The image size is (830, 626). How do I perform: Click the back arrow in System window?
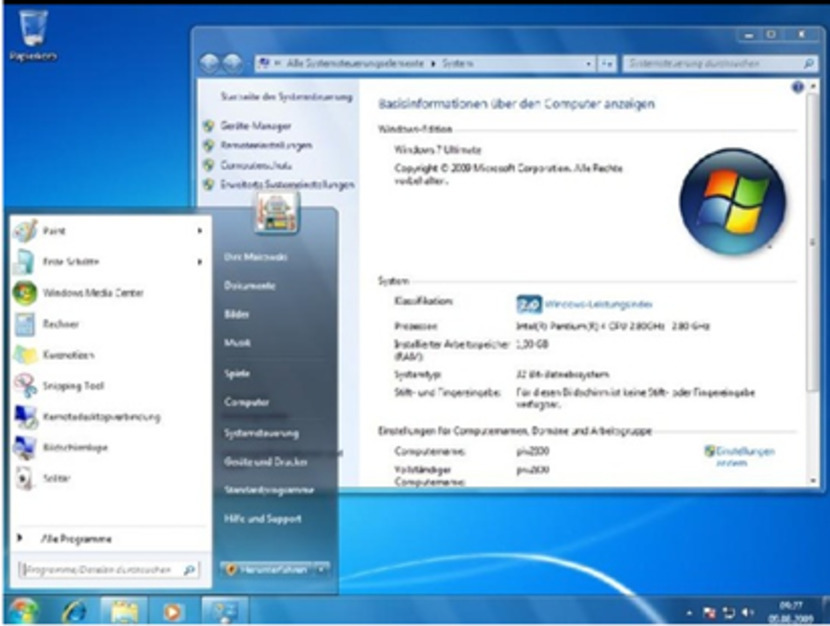click(211, 63)
